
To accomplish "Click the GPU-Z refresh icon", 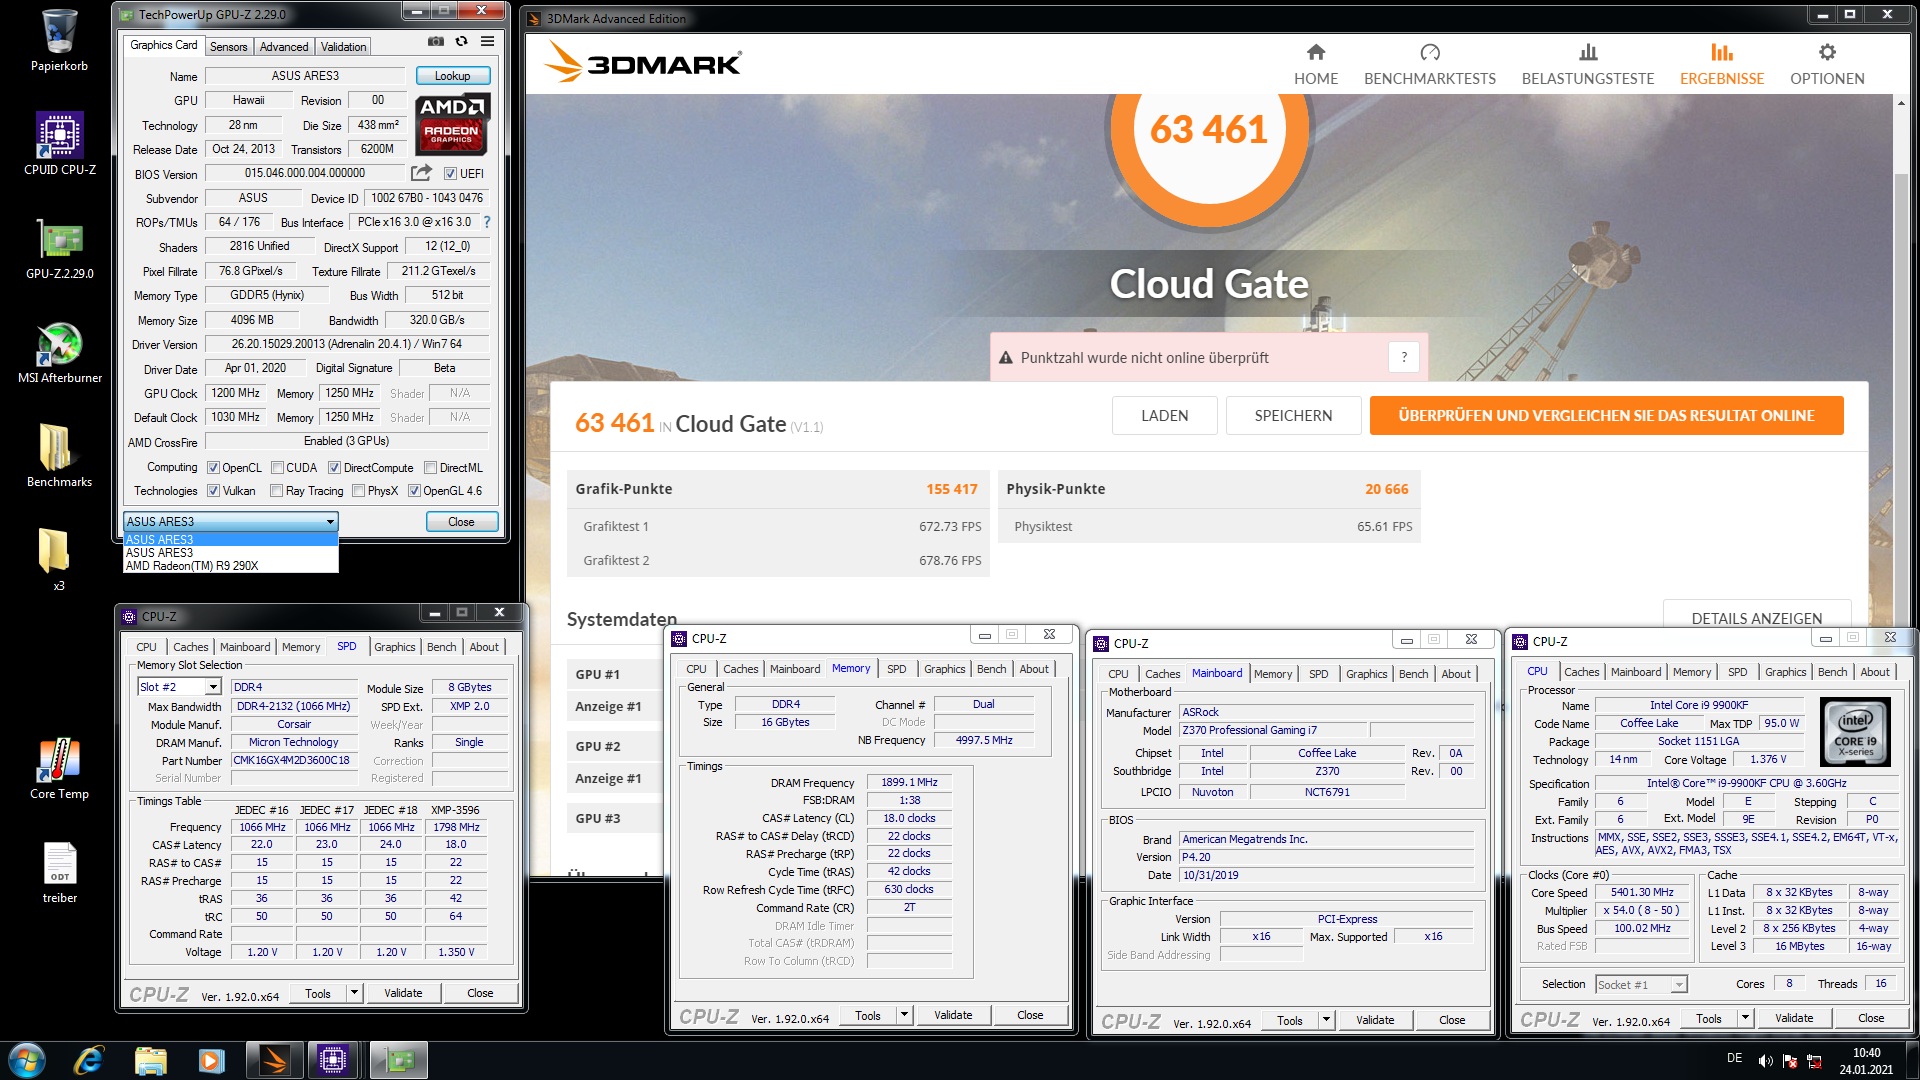I will pos(461,42).
